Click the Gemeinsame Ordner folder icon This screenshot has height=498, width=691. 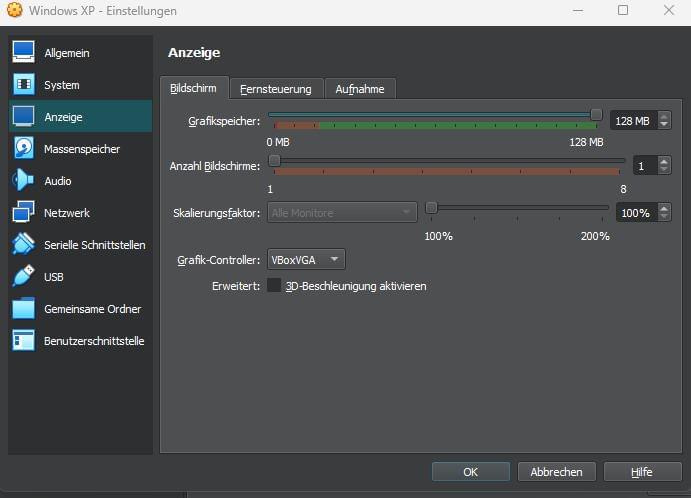pos(23,308)
